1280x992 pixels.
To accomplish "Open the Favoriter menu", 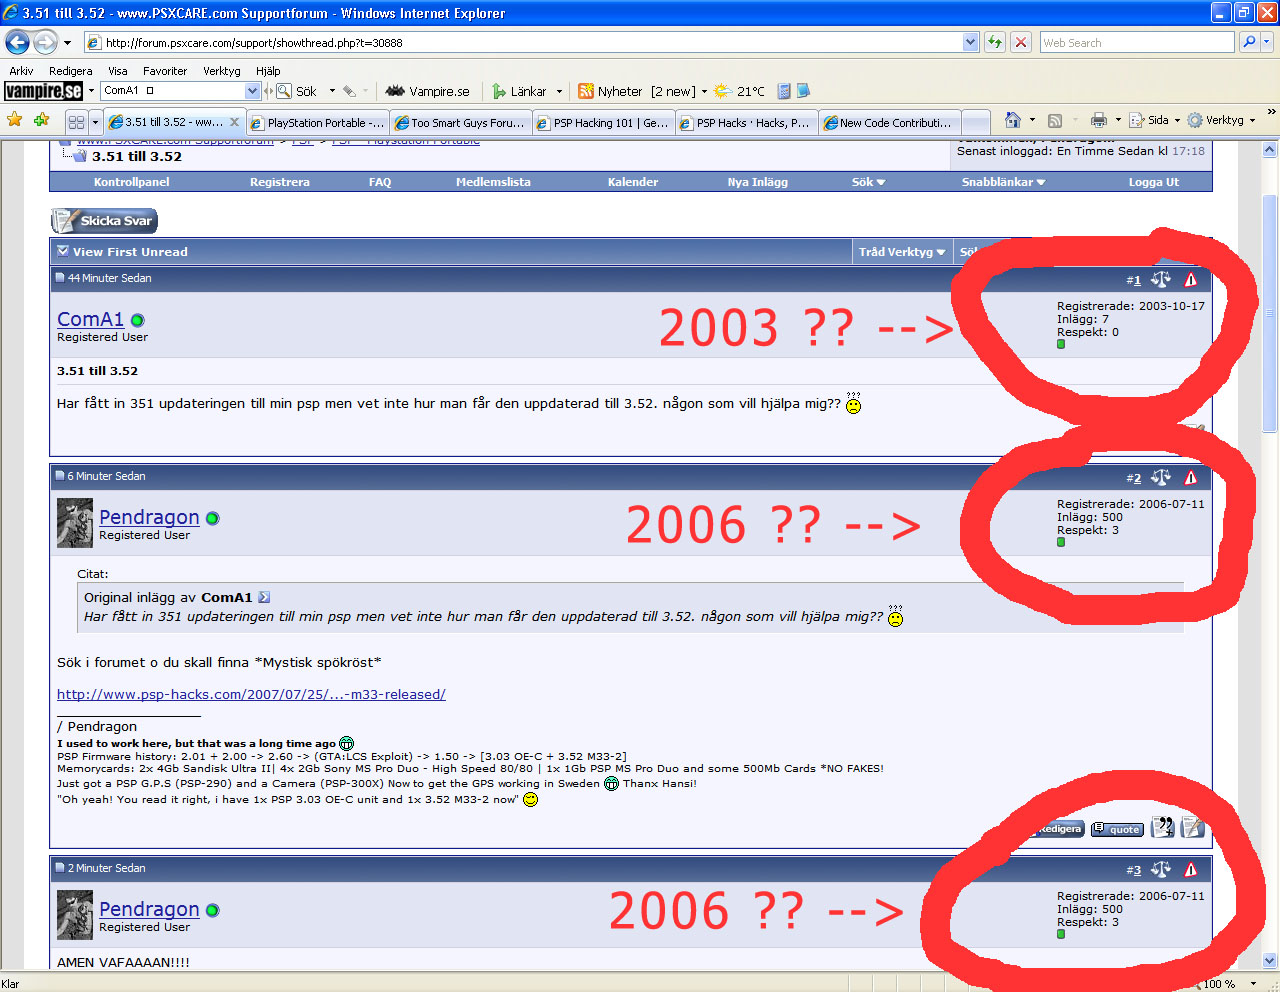I will [165, 71].
